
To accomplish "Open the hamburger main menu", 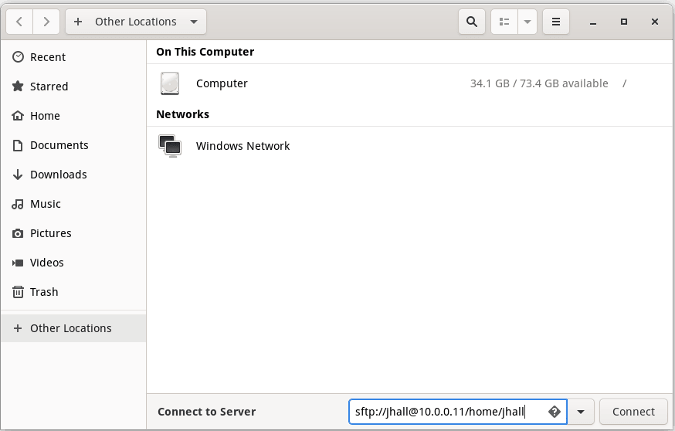I will click(556, 21).
